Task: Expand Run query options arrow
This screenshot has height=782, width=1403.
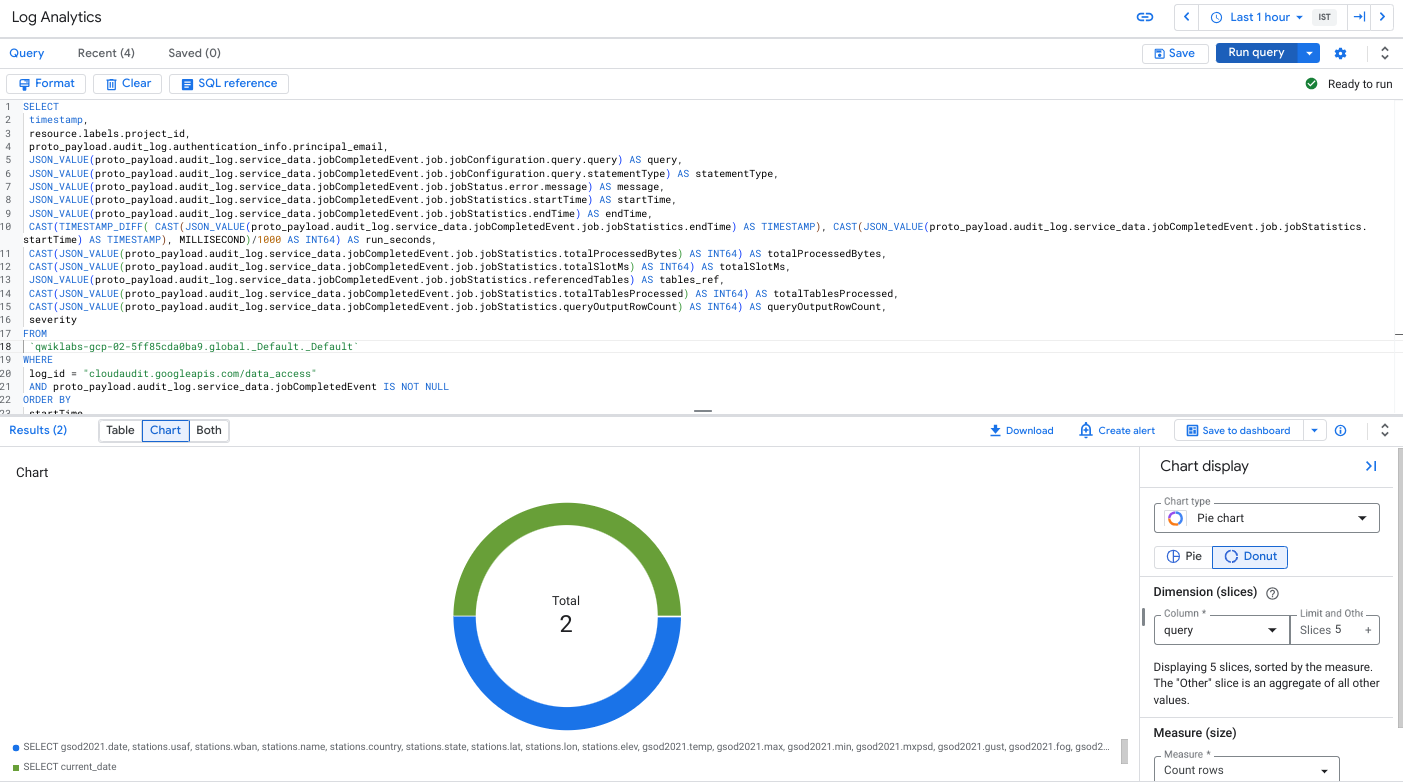Action: [1309, 53]
